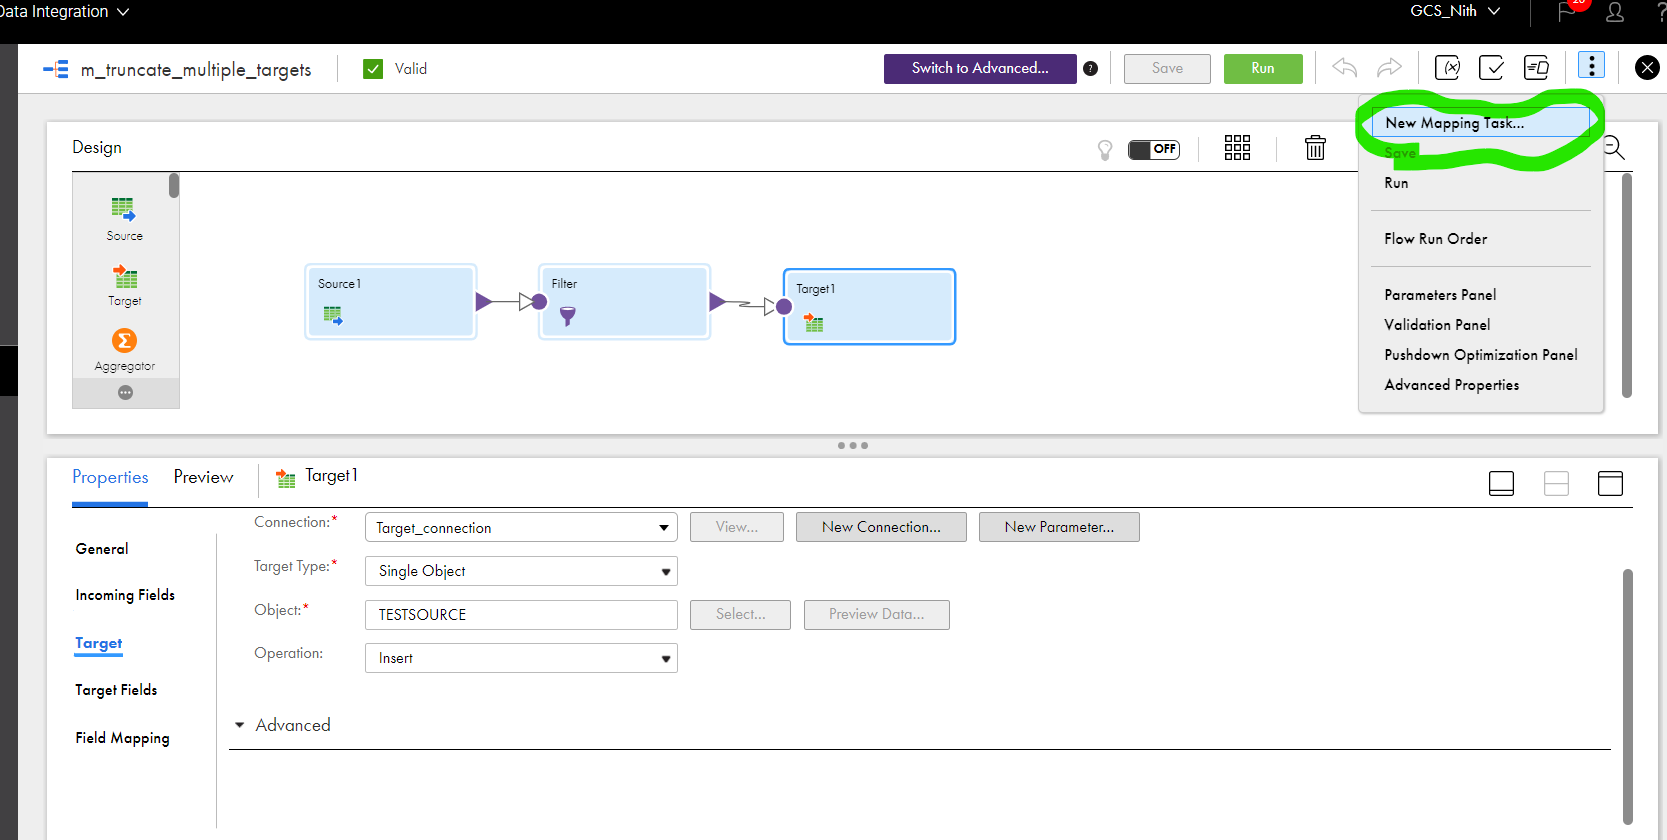
Task: Add a Target transformation from the palette
Action: [x=124, y=285]
